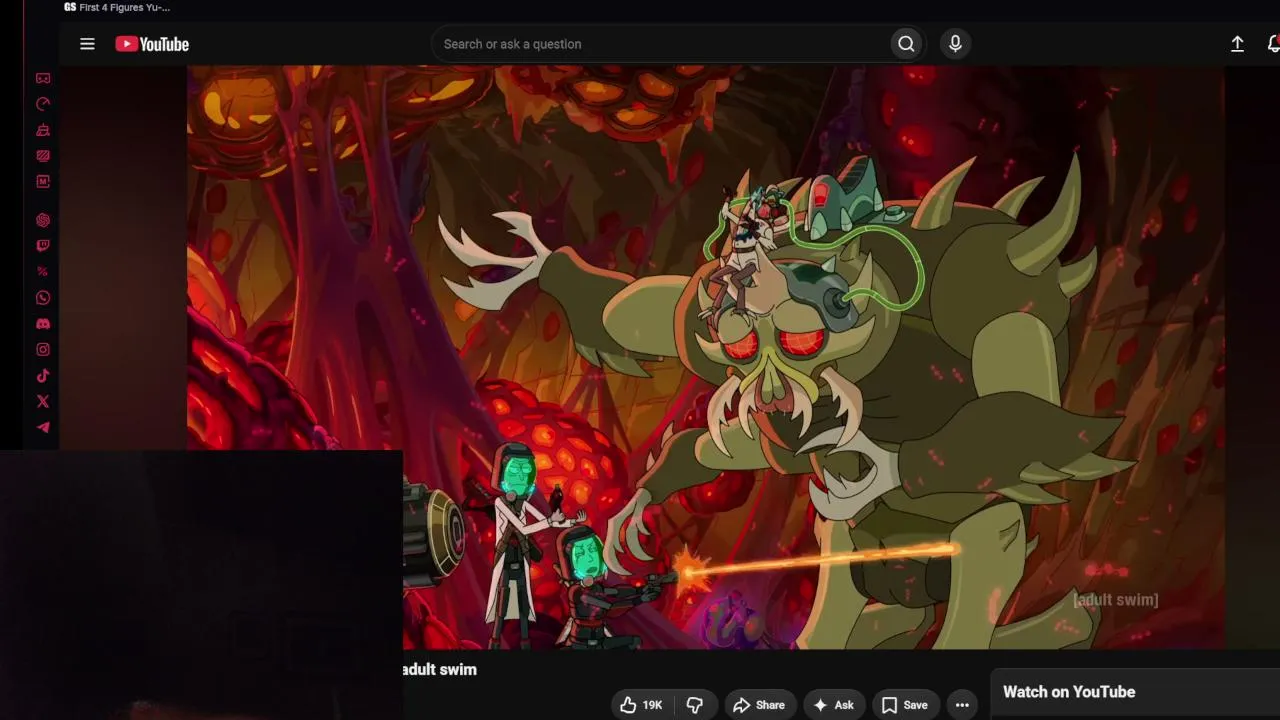1280x720 pixels.
Task: Select the 'First 4 Figures Yu-...' browser tab
Action: coord(118,8)
